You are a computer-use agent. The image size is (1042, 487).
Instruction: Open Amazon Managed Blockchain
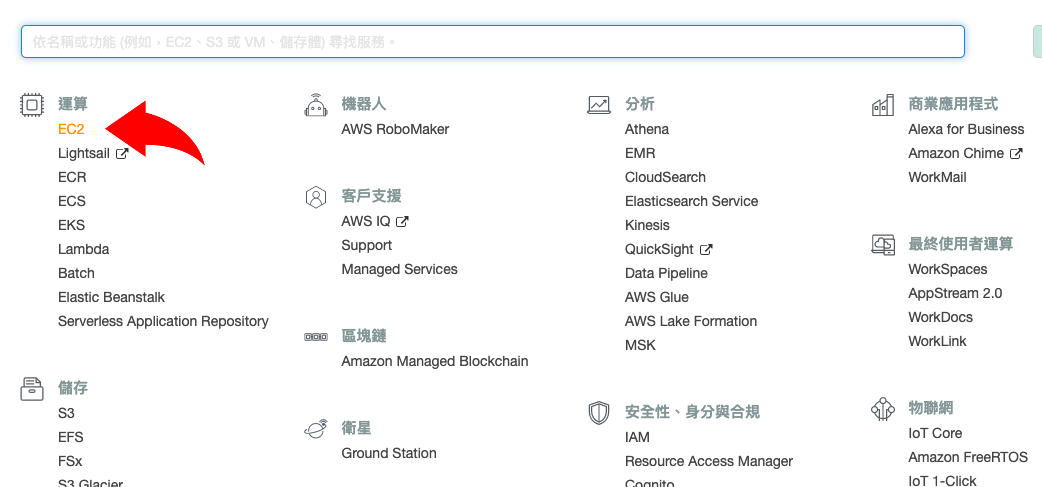[435, 361]
